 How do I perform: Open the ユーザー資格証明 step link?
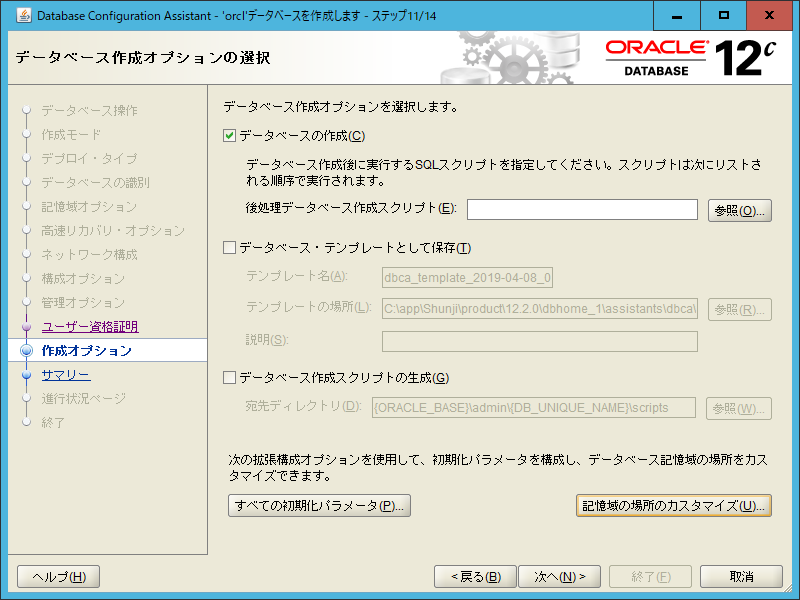(90, 327)
